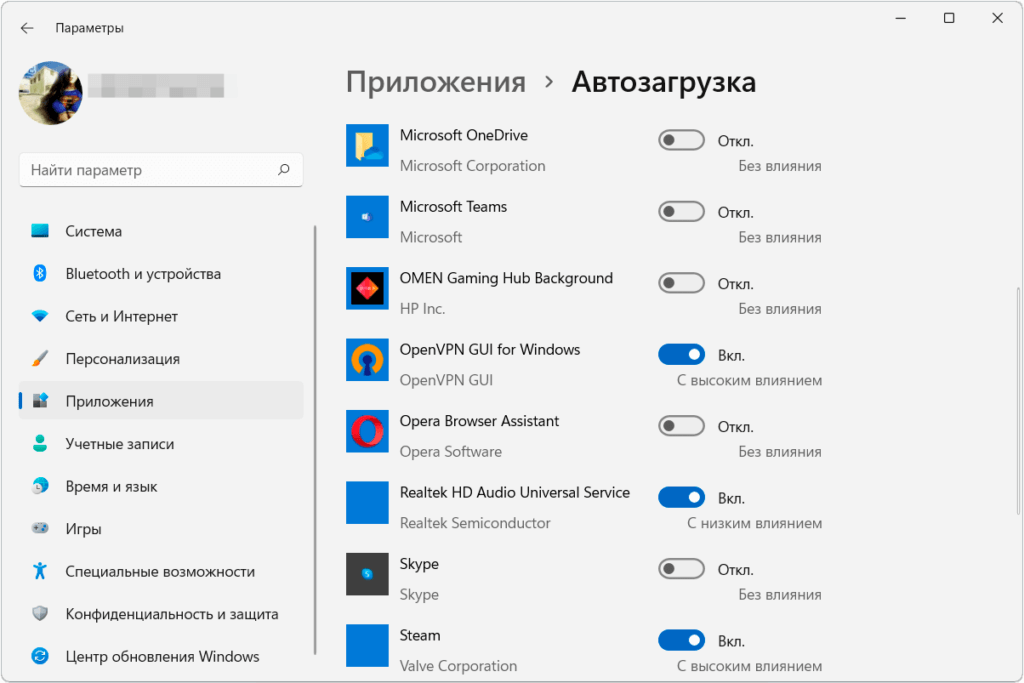The width and height of the screenshot is (1024, 683).
Task: Click the Skype app icon
Action: pyautogui.click(x=367, y=574)
